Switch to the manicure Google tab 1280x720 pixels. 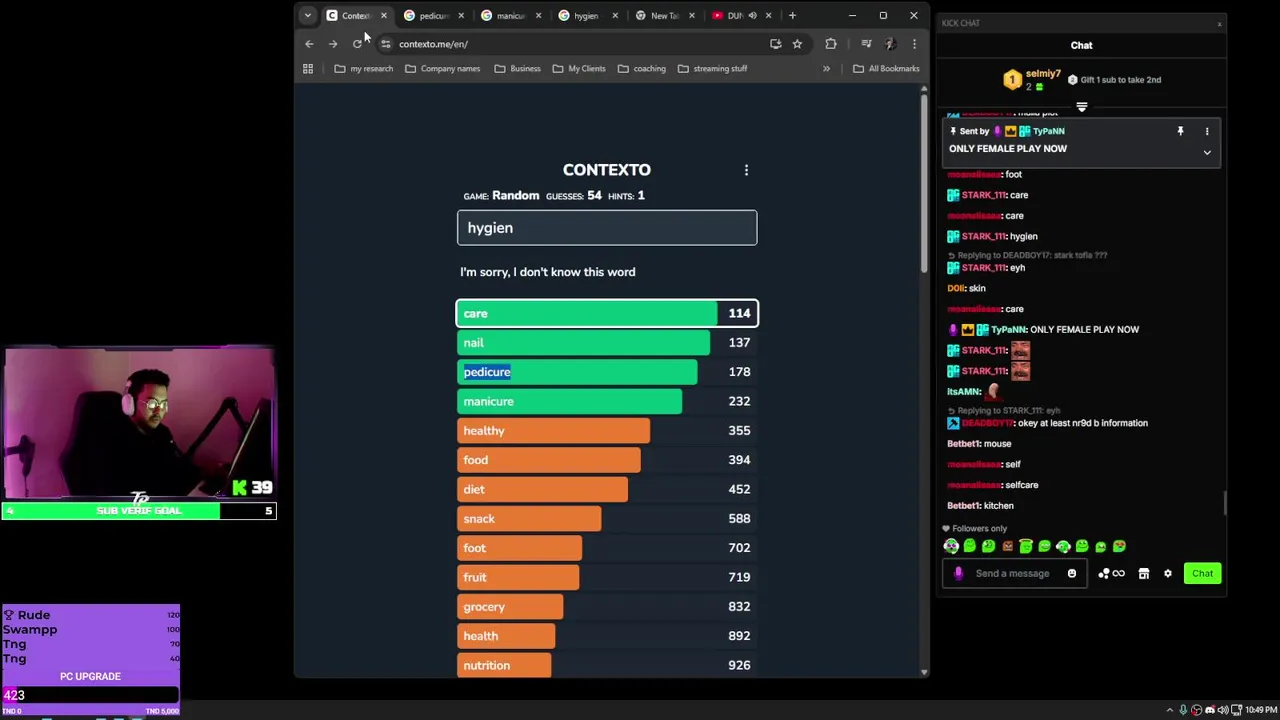click(x=510, y=15)
